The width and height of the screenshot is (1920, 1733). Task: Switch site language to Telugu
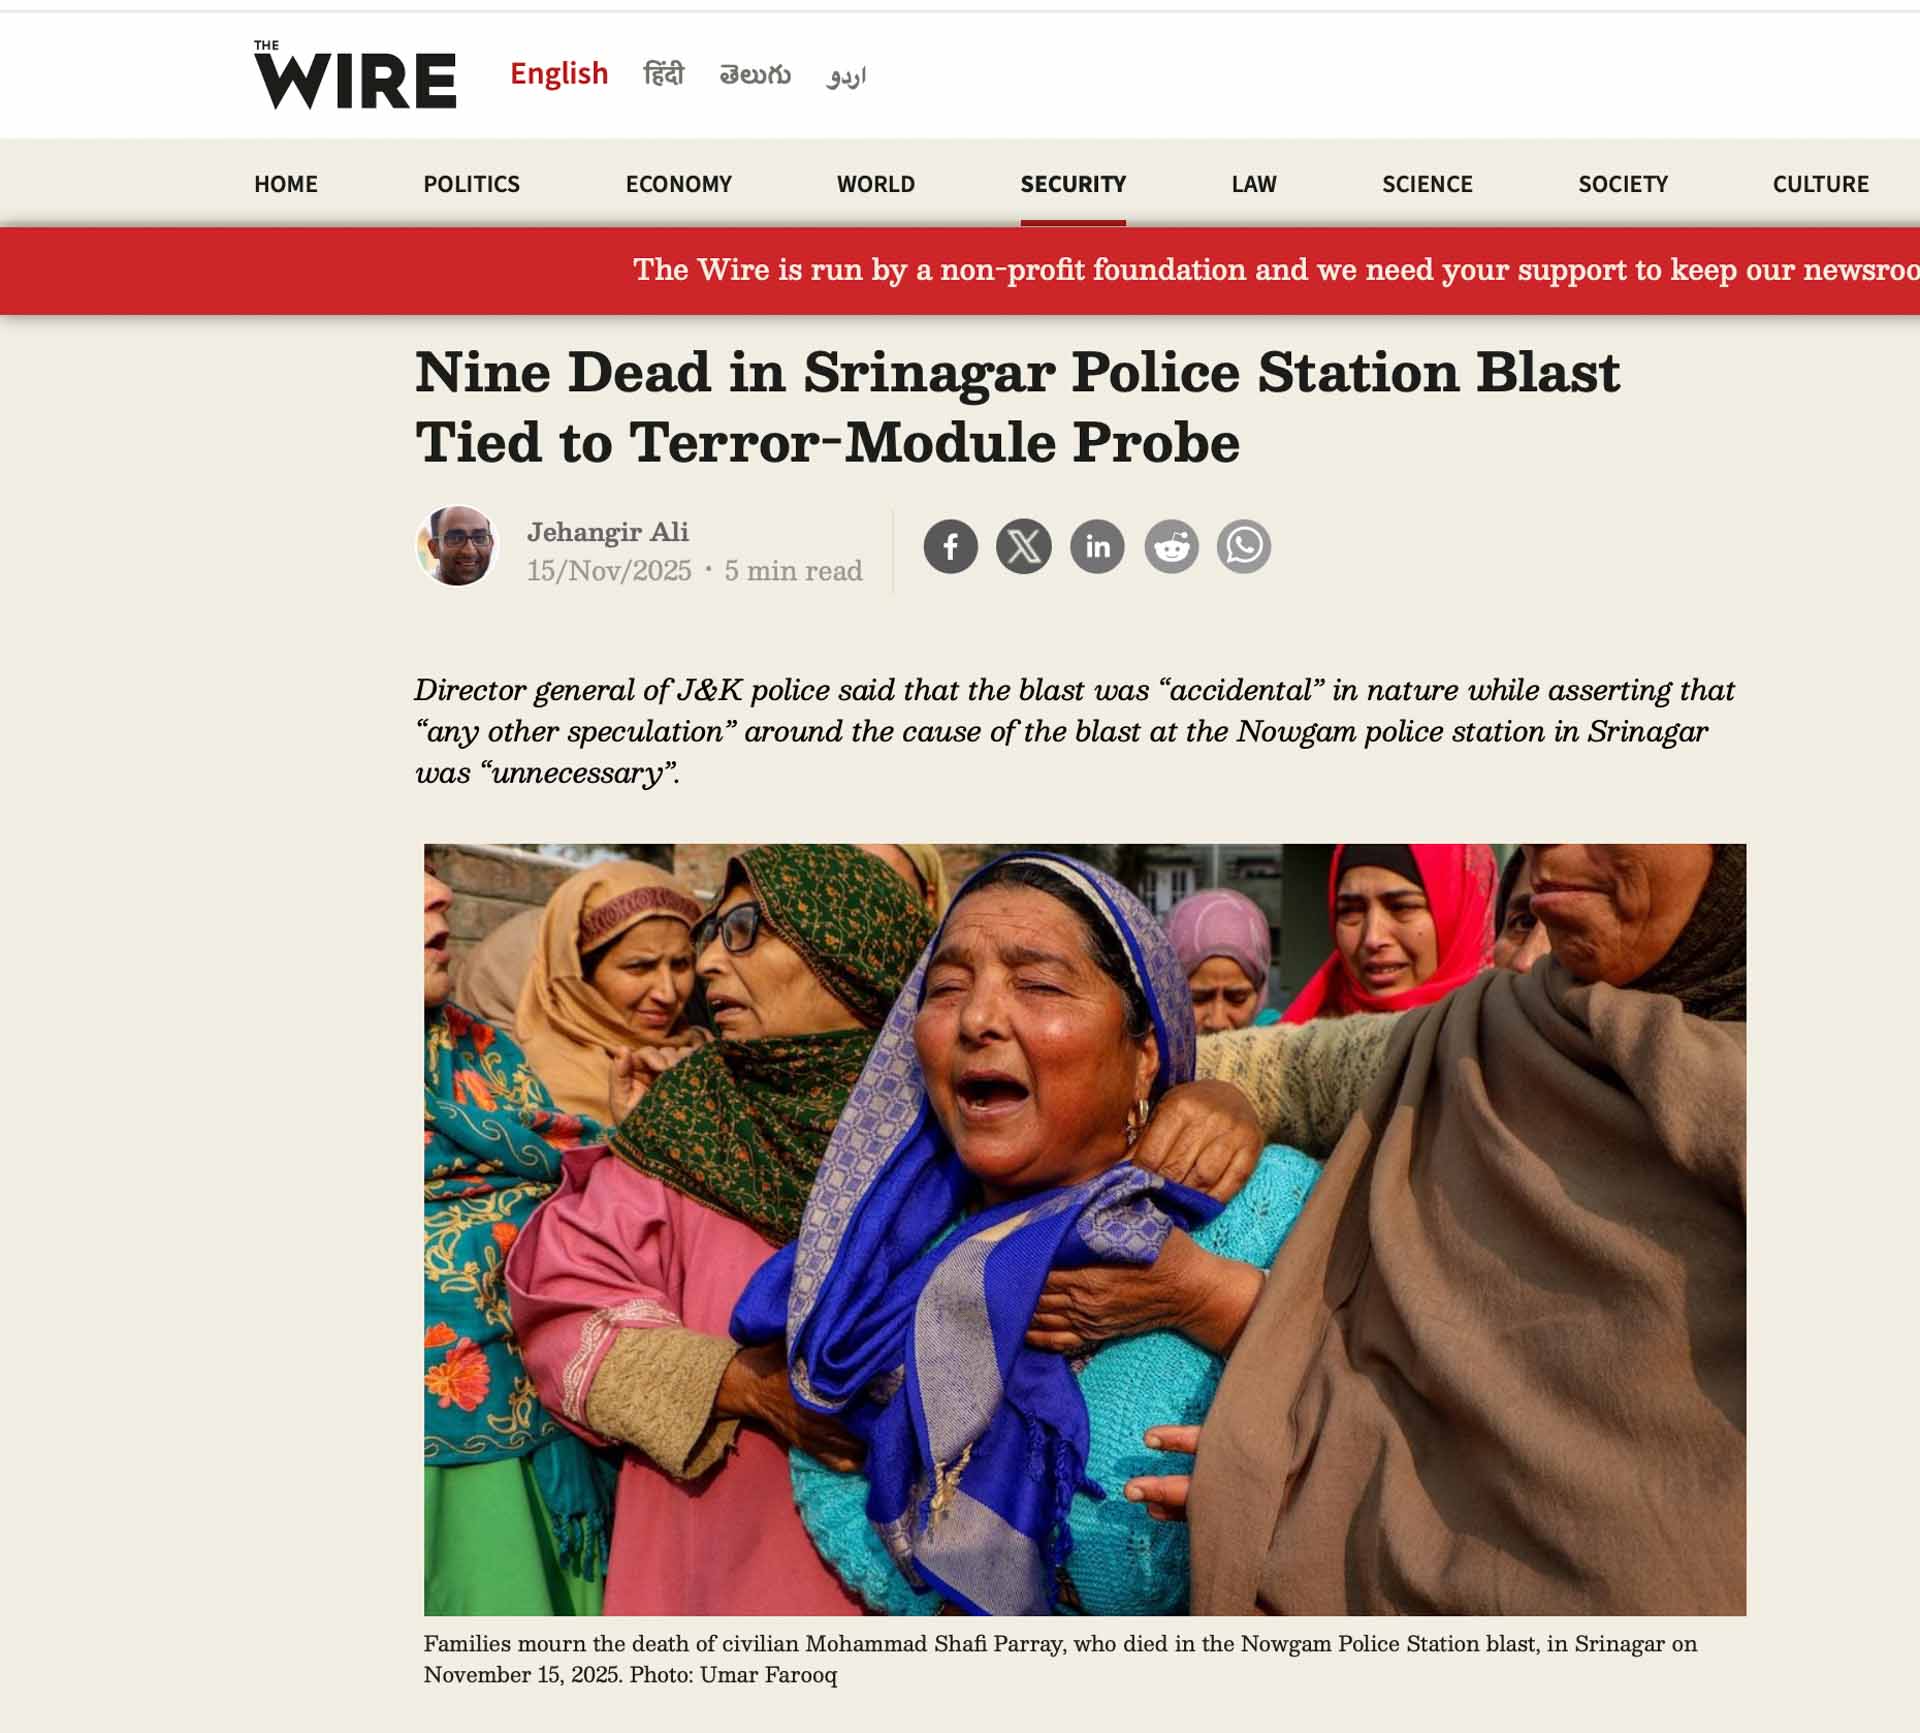tap(755, 75)
